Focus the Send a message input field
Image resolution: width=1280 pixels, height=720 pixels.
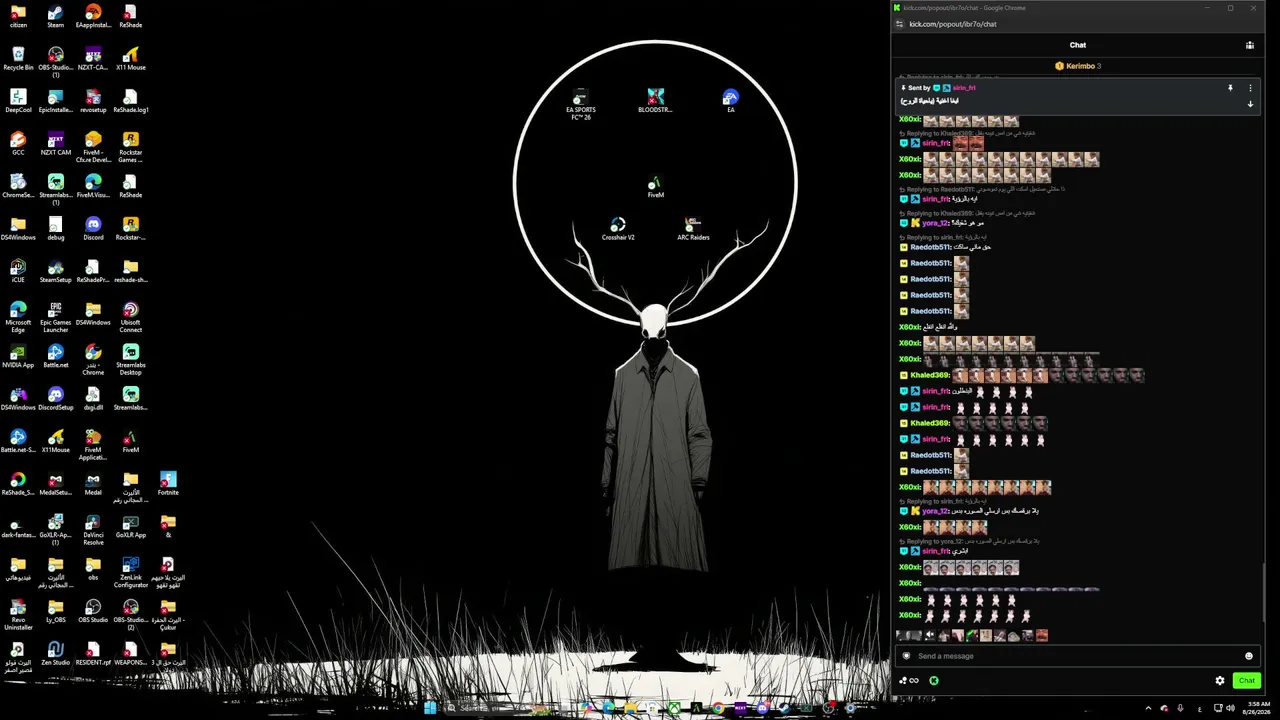1078,656
